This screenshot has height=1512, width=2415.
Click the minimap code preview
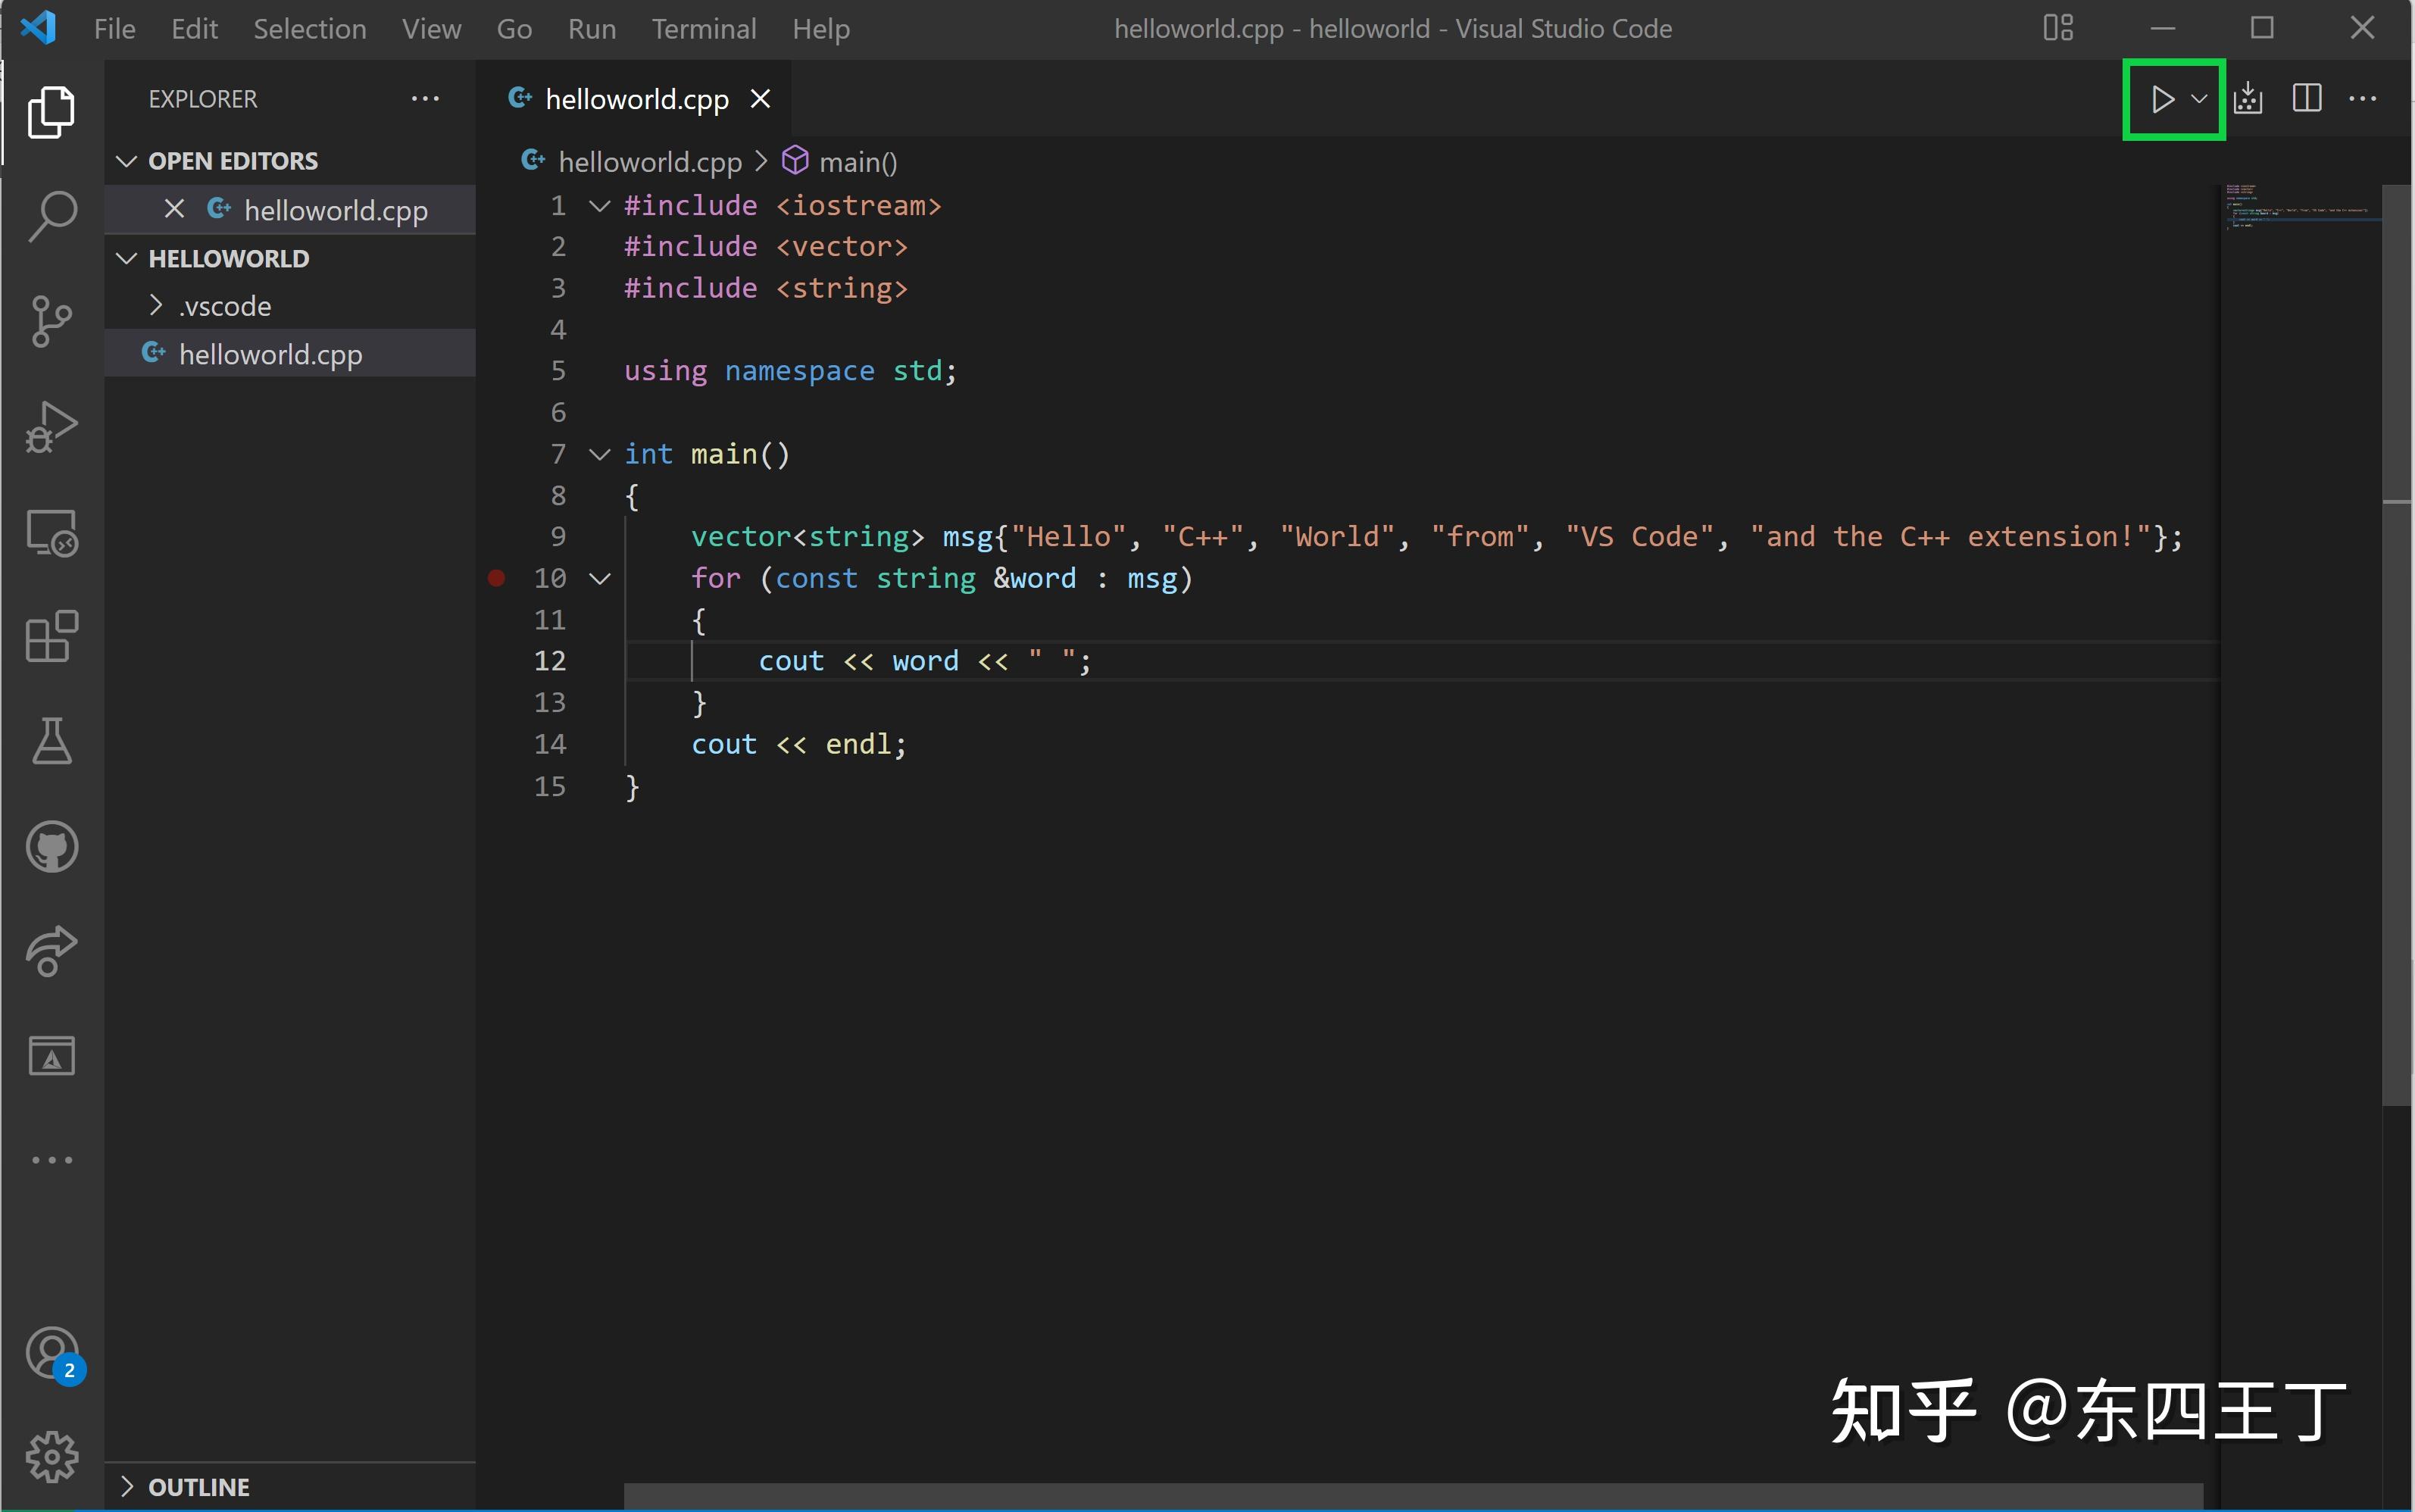pyautogui.click(x=2300, y=206)
